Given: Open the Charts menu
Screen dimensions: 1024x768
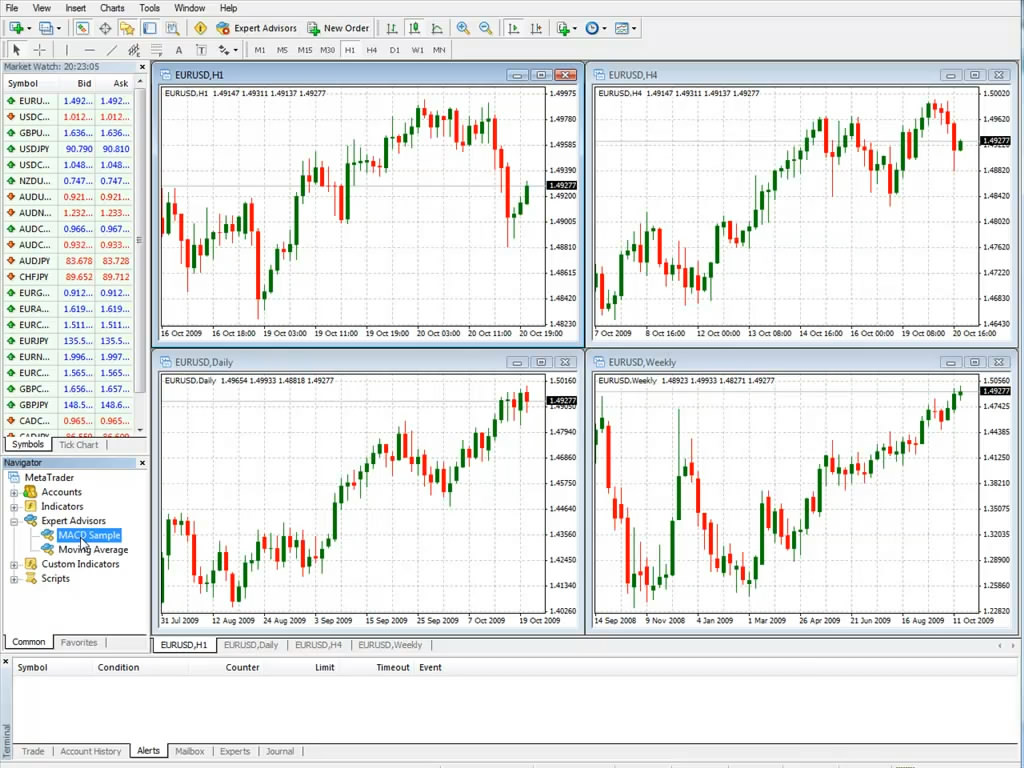Looking at the screenshot, I should point(112,8).
